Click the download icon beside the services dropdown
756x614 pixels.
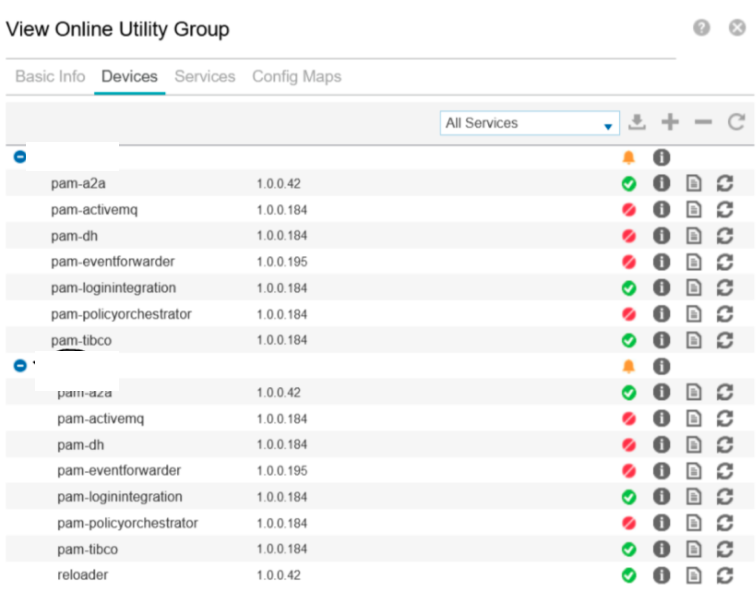point(637,123)
